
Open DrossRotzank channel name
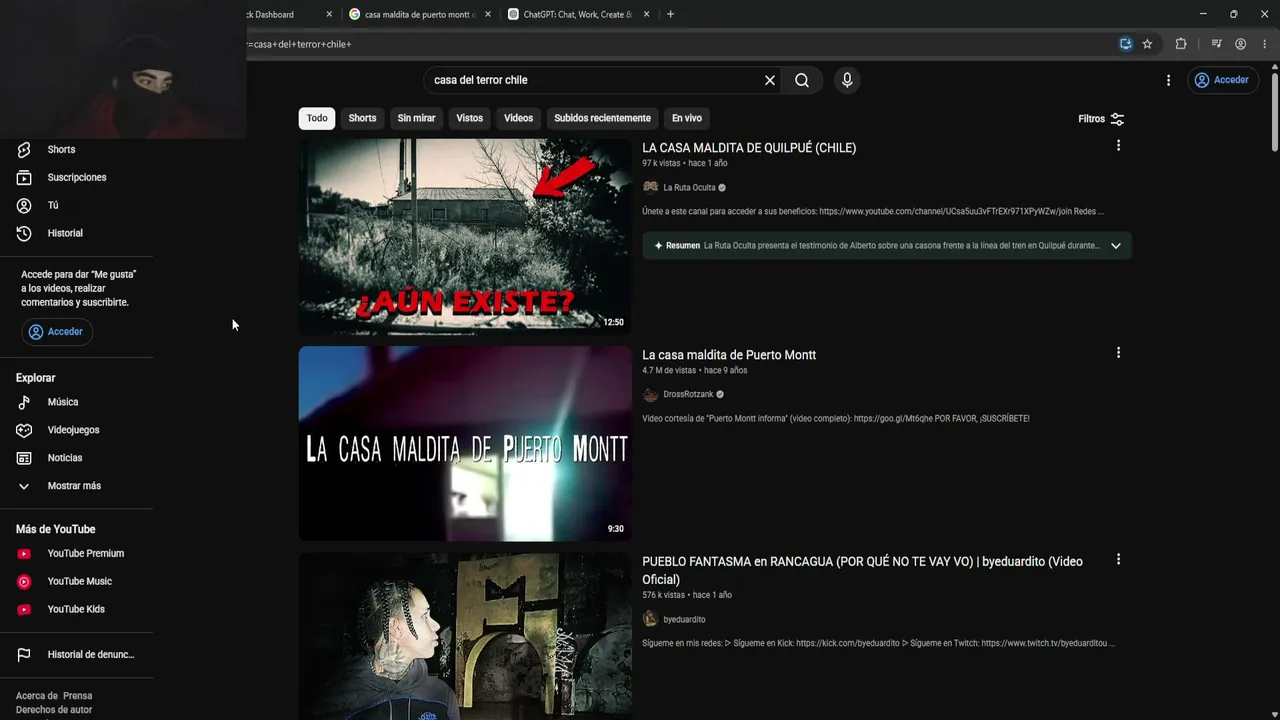(x=688, y=395)
